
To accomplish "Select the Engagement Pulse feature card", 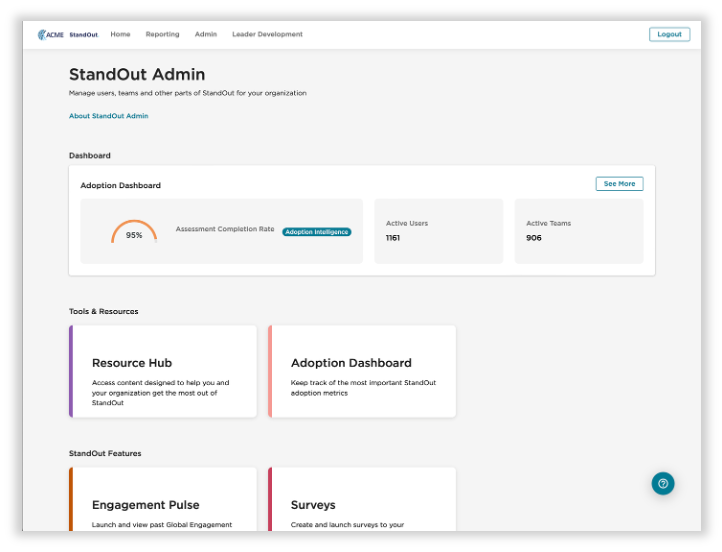I will [163, 500].
